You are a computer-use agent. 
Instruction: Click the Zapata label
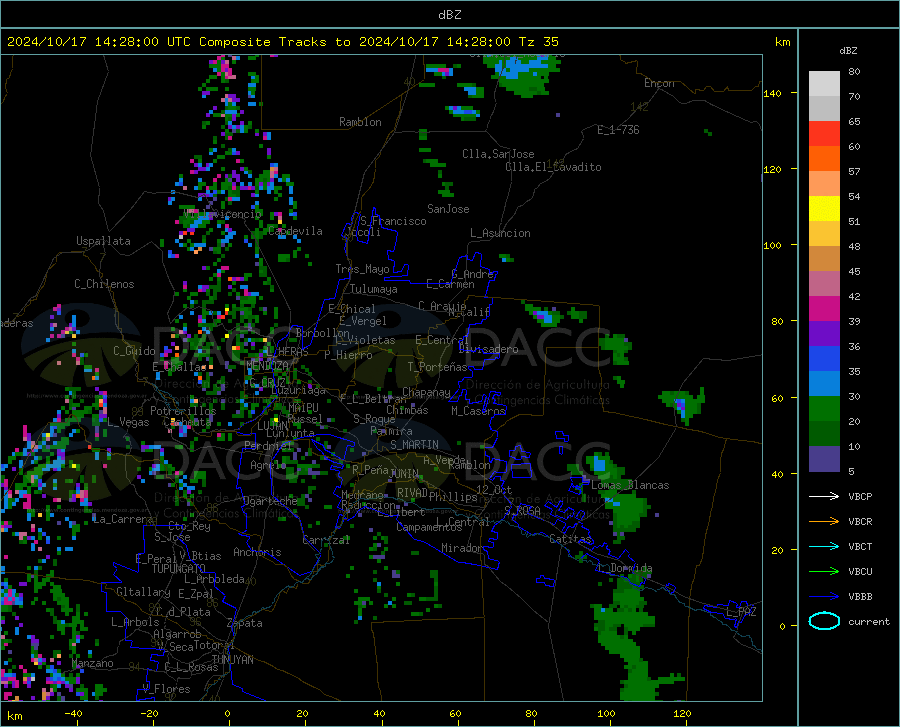[245, 623]
